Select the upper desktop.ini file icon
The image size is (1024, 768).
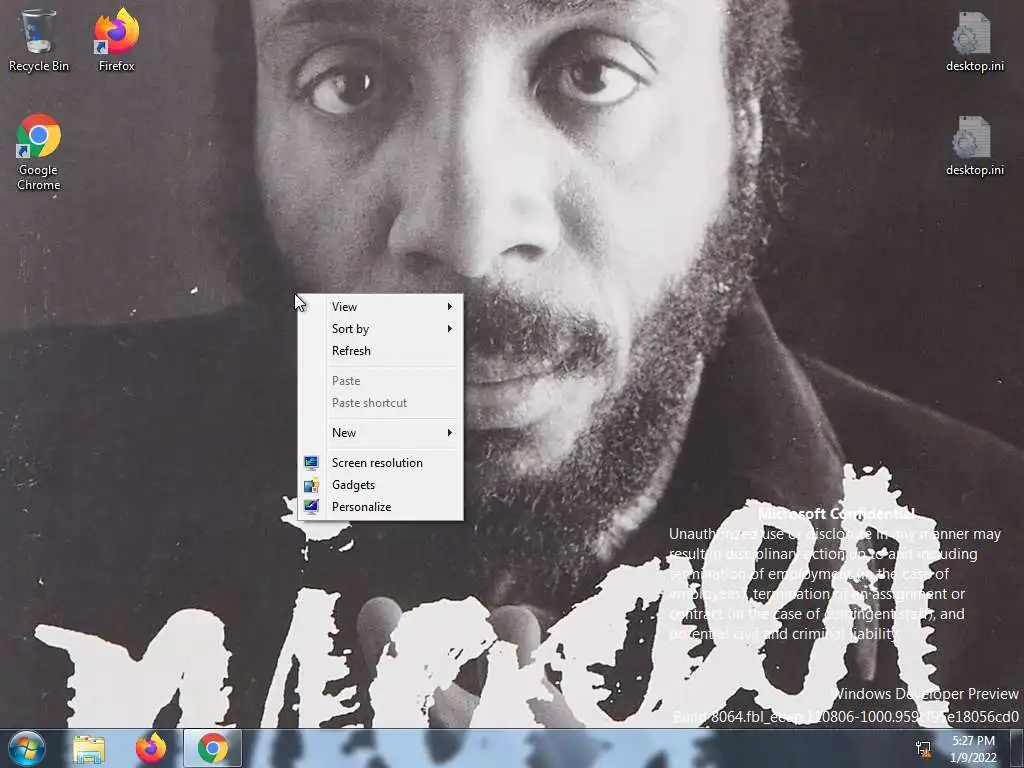click(x=974, y=42)
